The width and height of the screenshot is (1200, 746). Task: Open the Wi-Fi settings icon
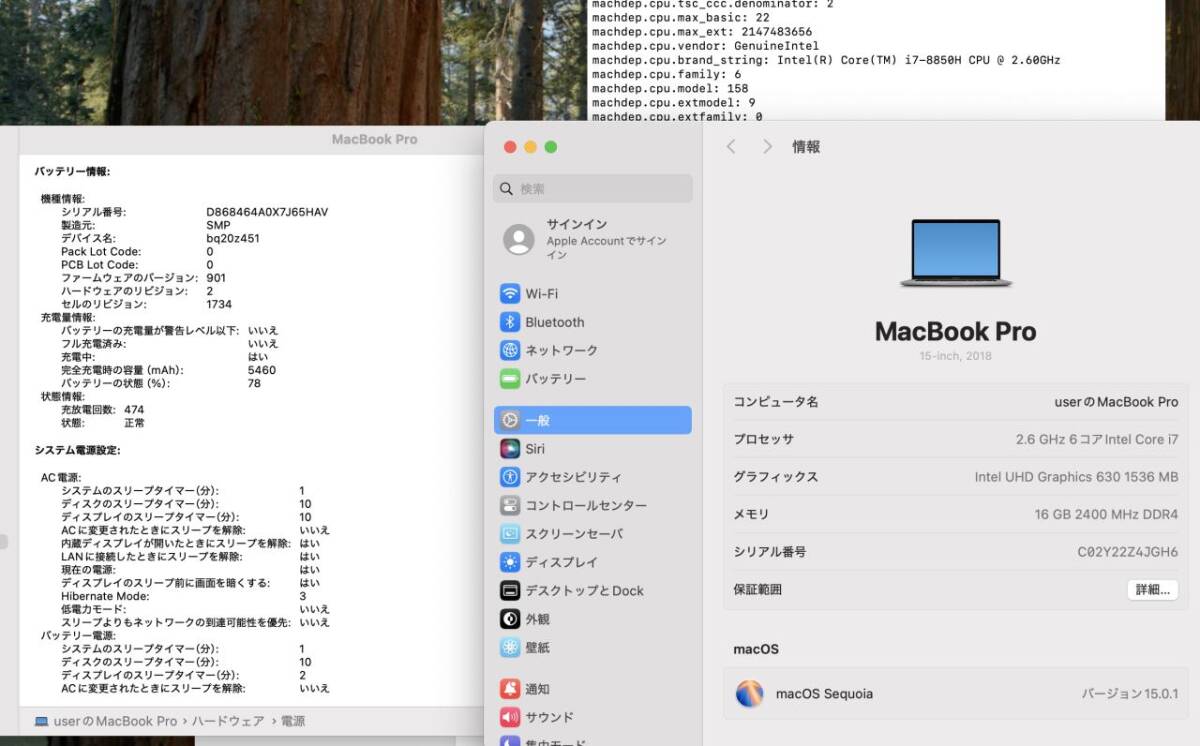pyautogui.click(x=510, y=293)
